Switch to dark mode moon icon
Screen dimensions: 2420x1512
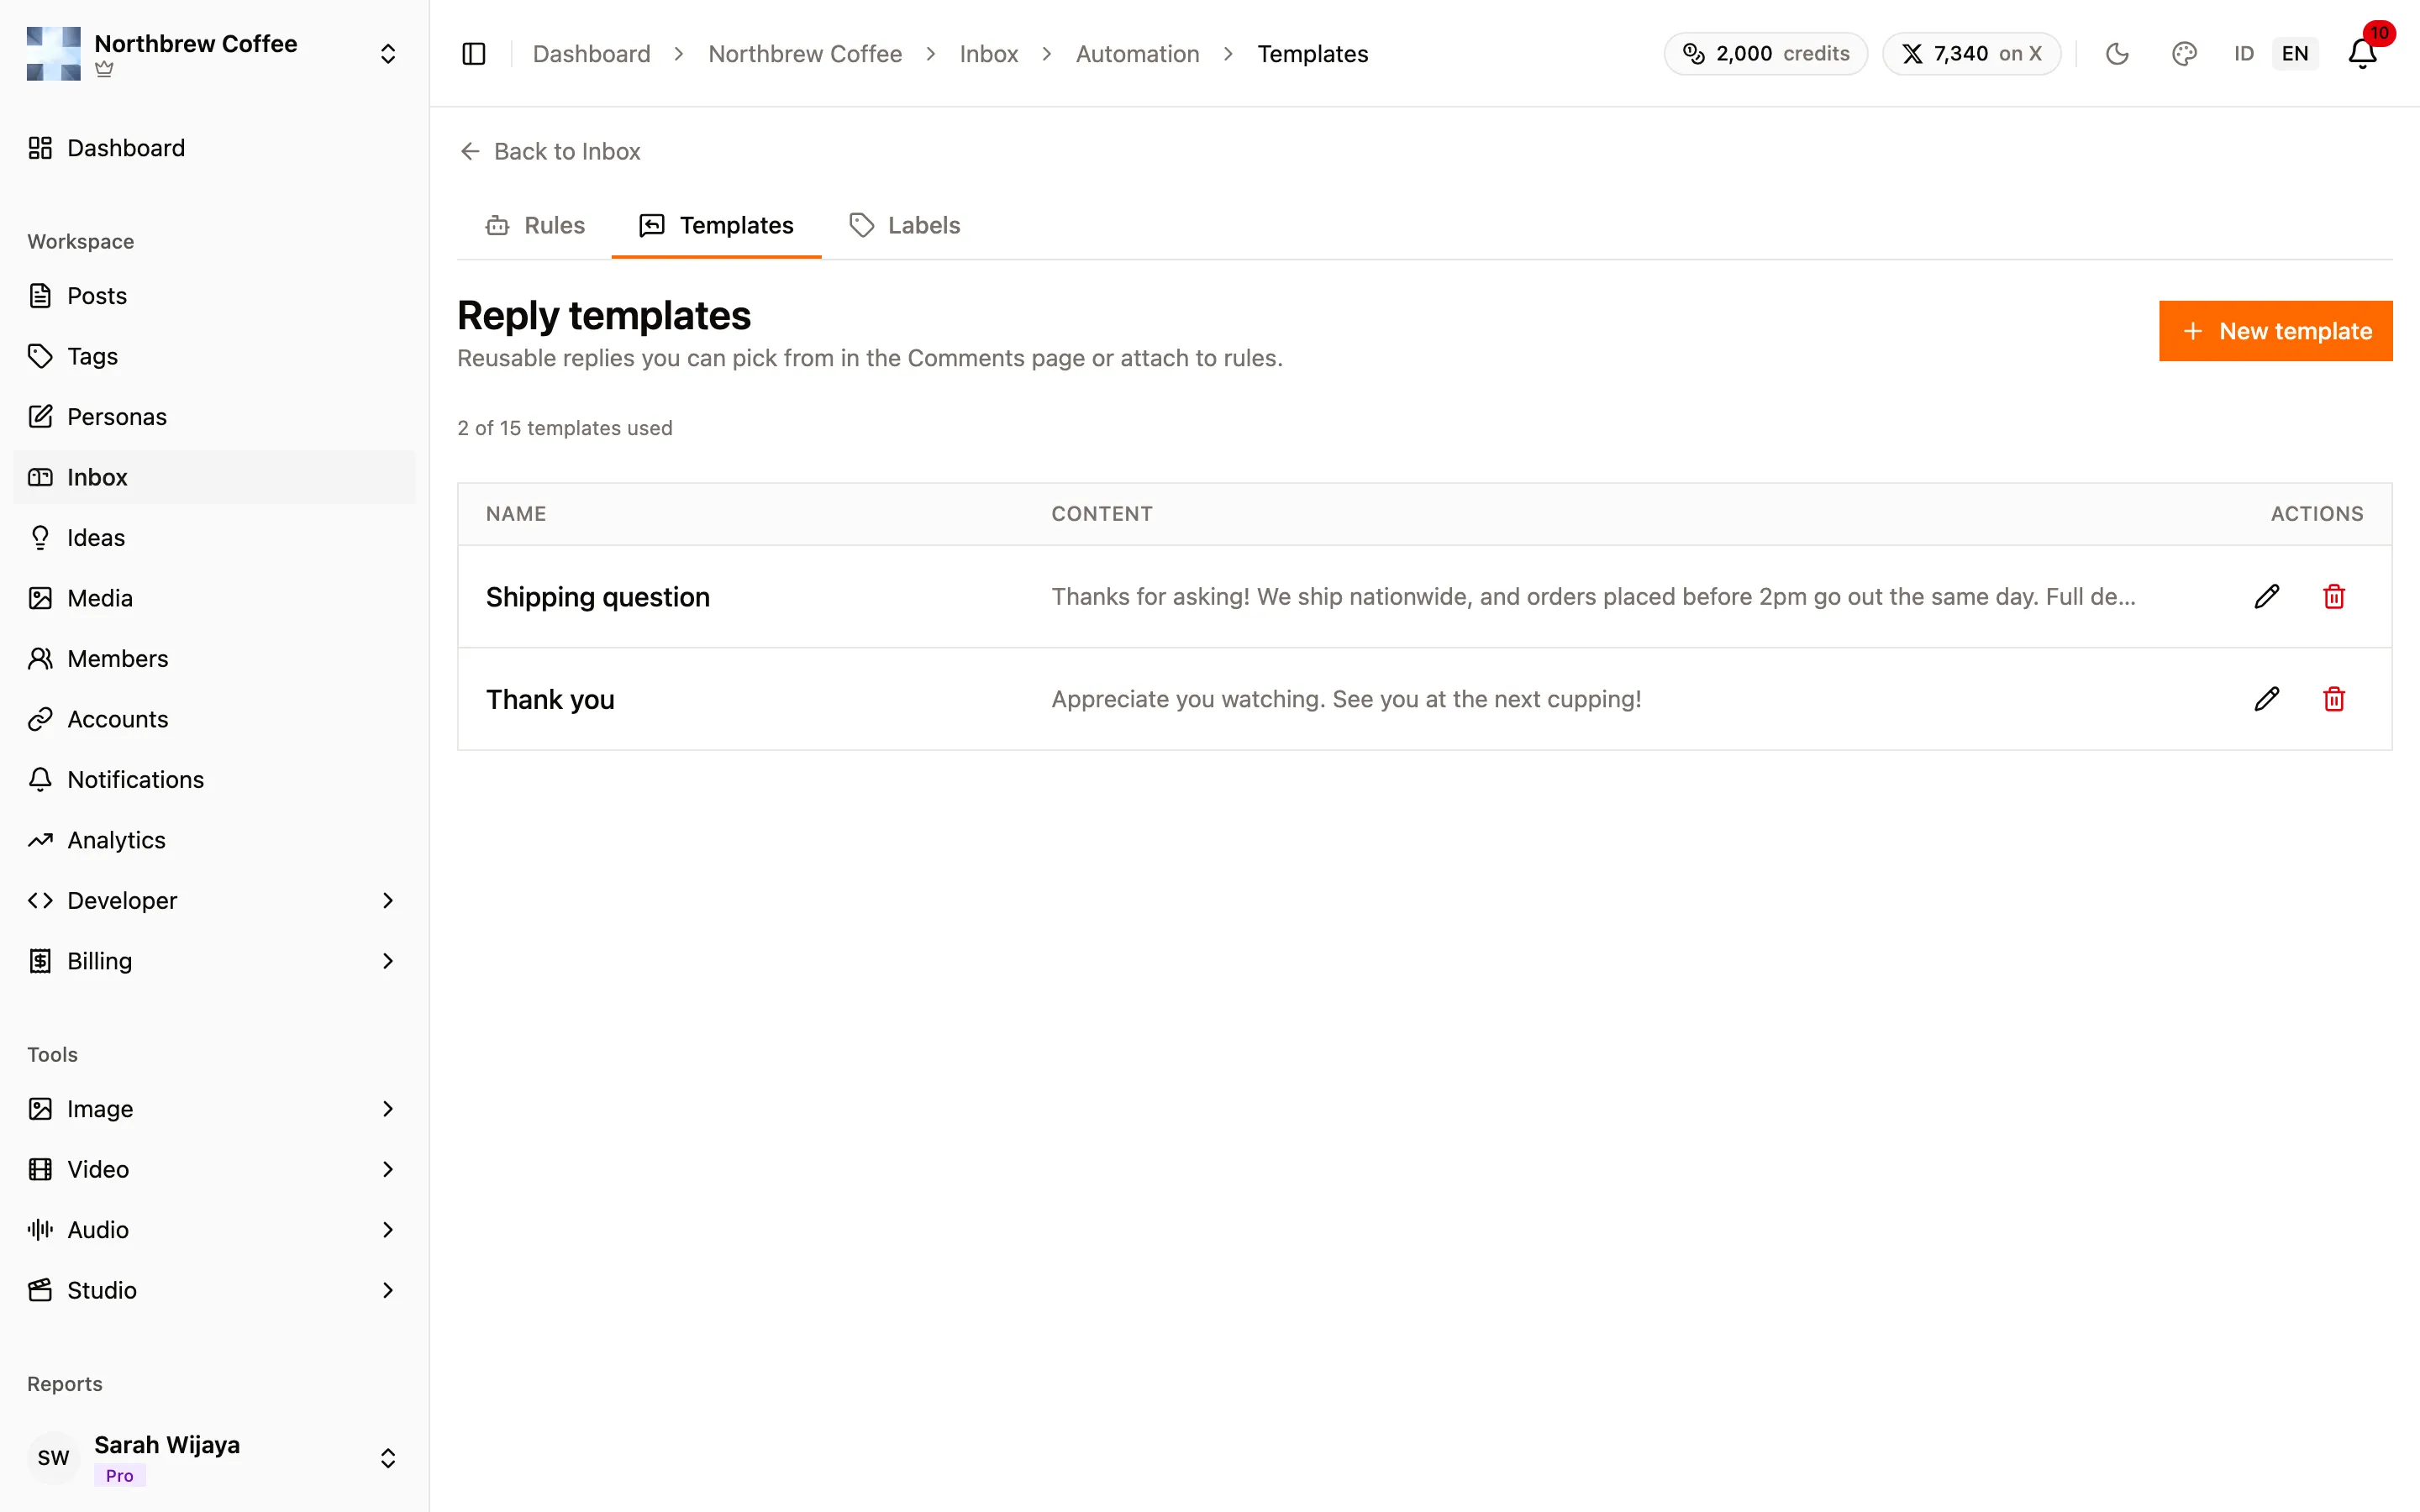click(2117, 54)
